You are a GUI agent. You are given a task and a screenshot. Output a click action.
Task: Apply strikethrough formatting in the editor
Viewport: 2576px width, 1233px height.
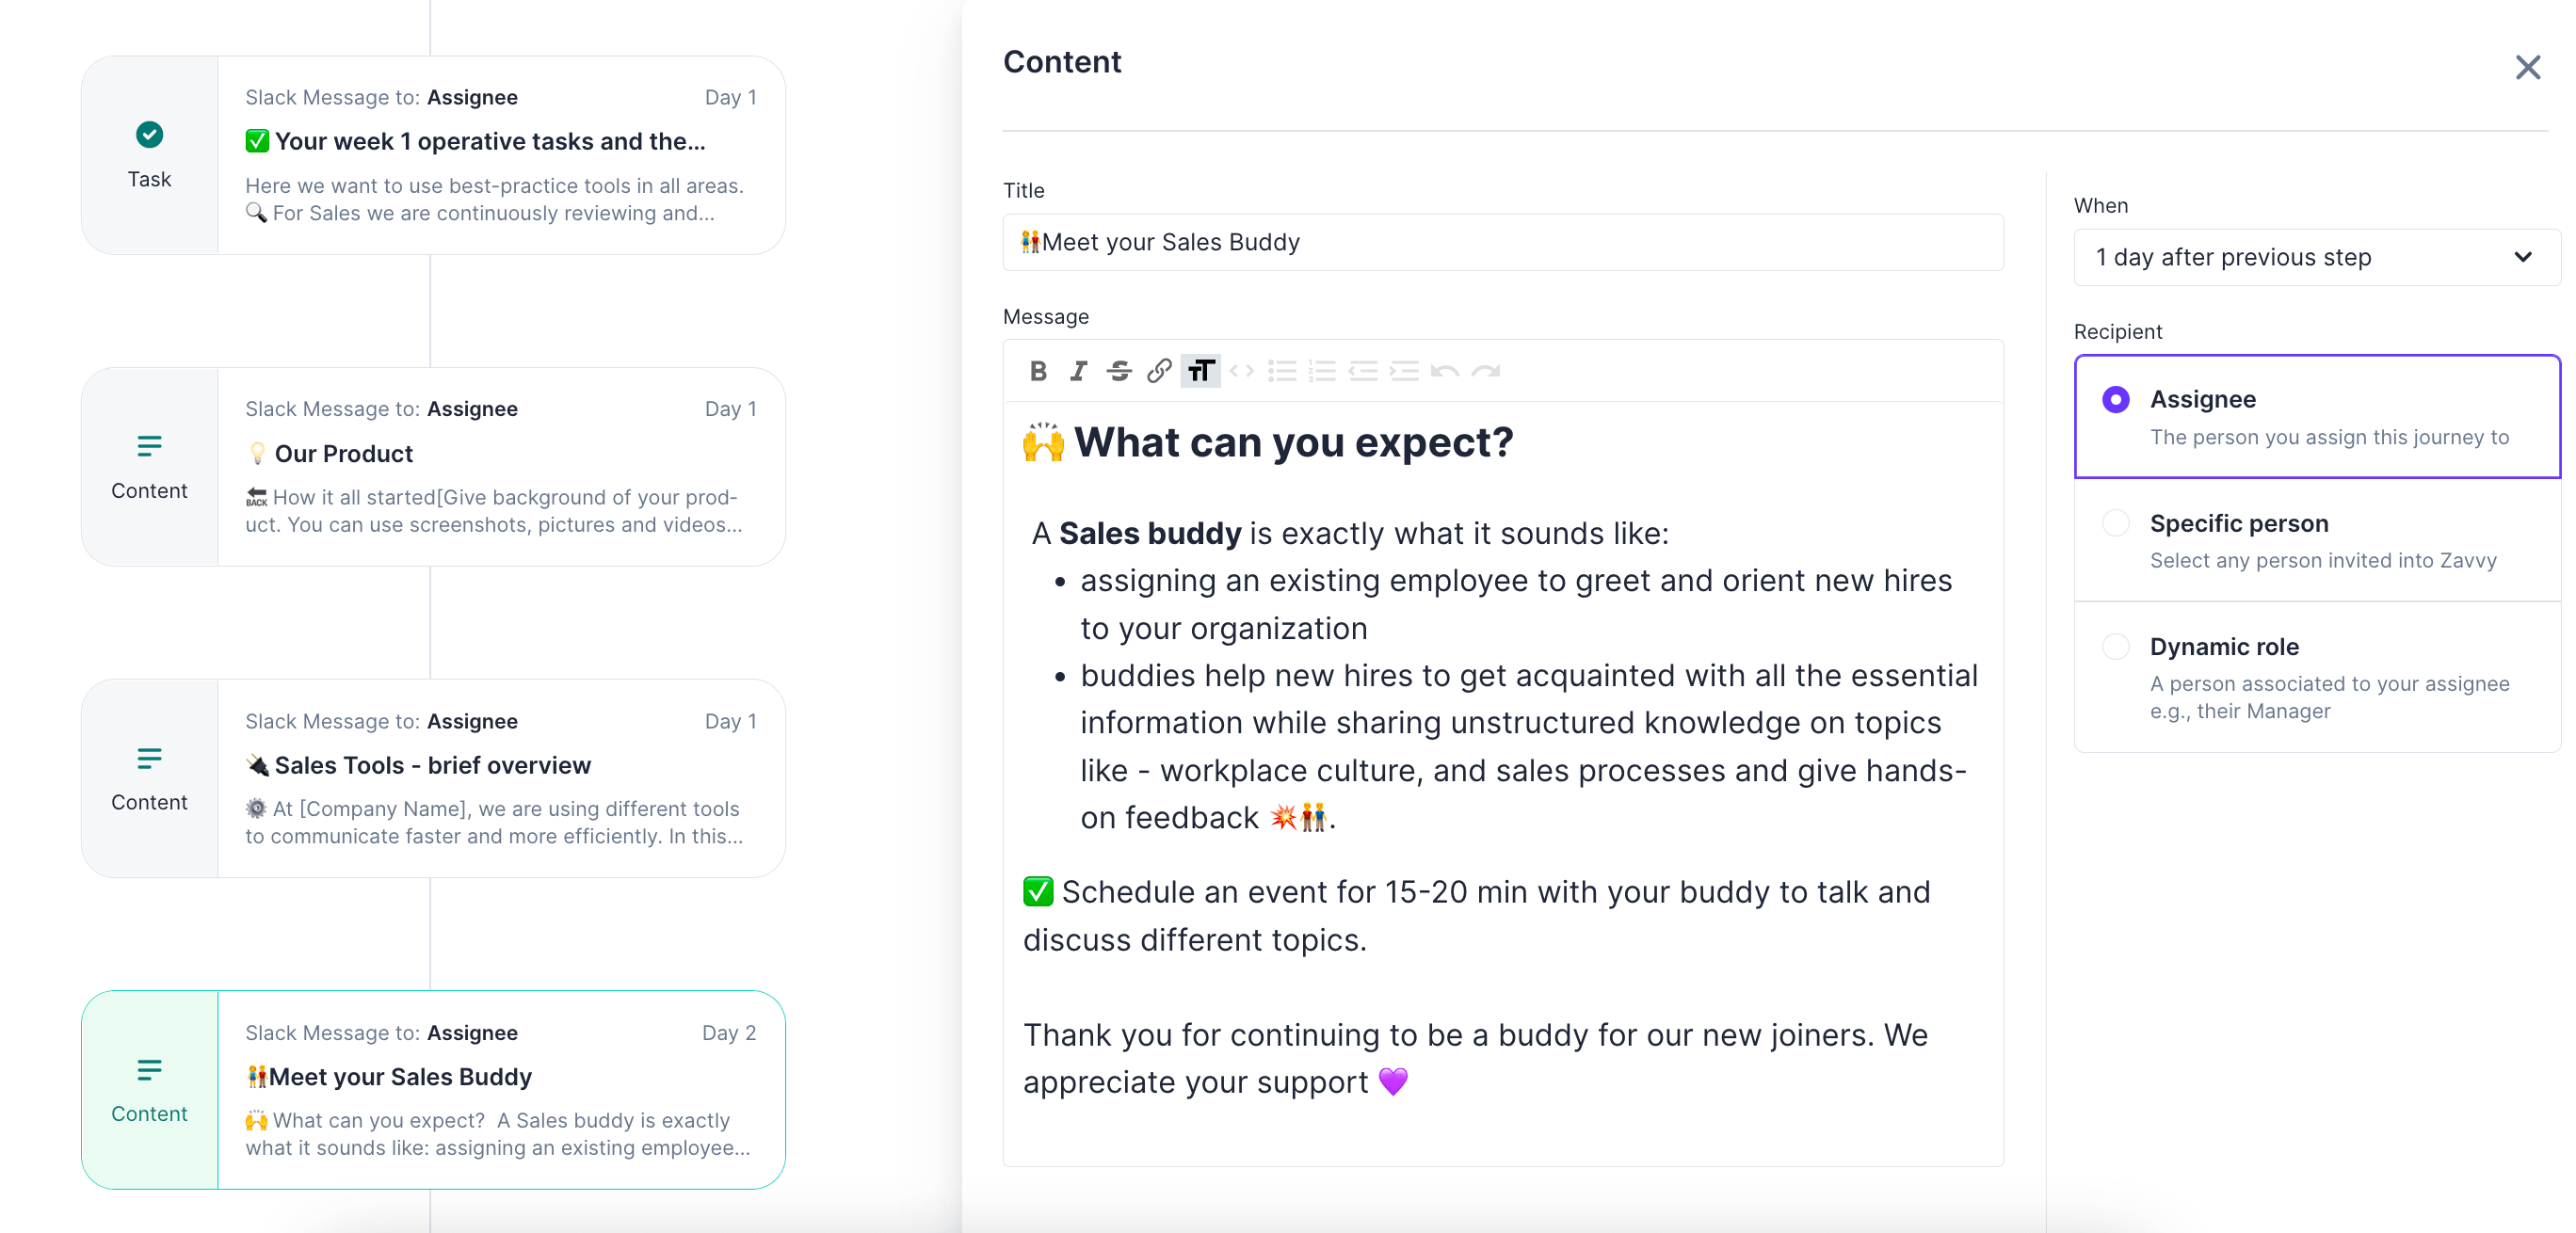tap(1119, 371)
